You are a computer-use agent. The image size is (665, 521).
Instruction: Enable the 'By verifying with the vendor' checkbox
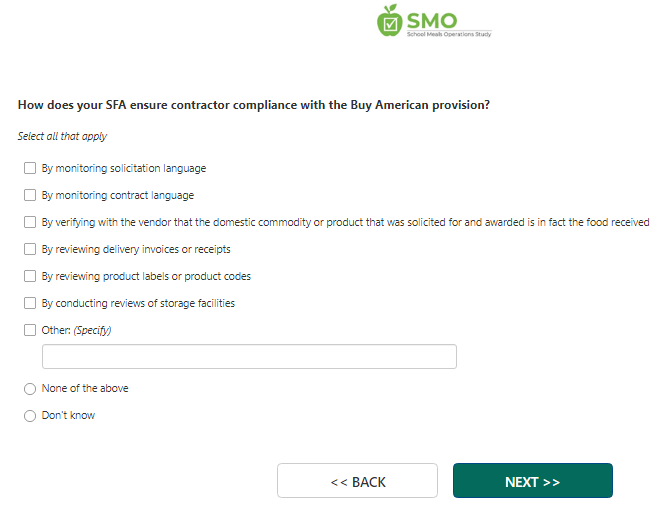click(30, 222)
